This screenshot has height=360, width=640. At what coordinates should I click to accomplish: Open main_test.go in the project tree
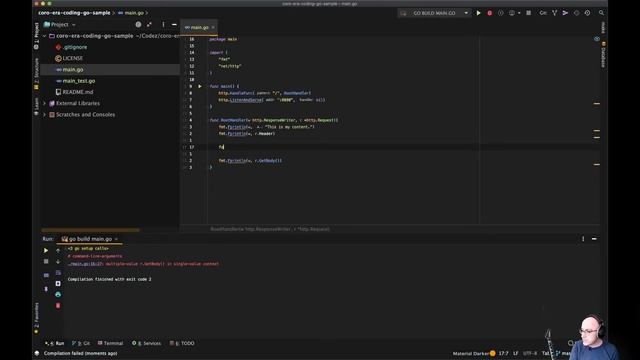[x=76, y=81]
